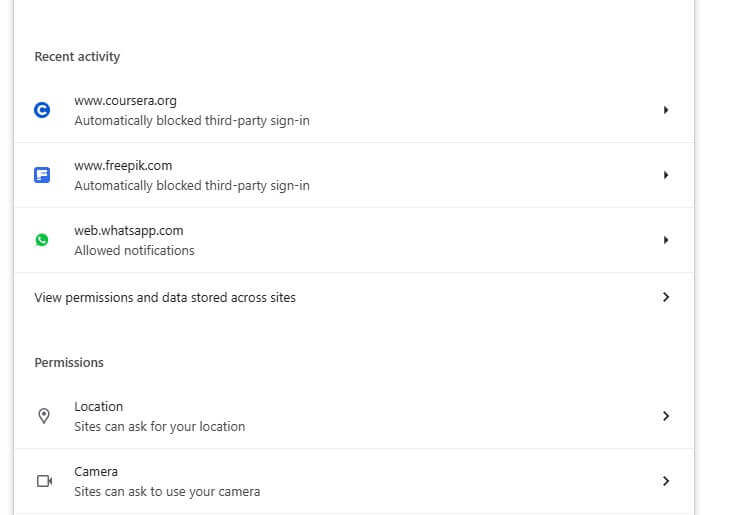The height and width of the screenshot is (515, 747).
Task: Open the Camera permission row
Action: coord(354,481)
